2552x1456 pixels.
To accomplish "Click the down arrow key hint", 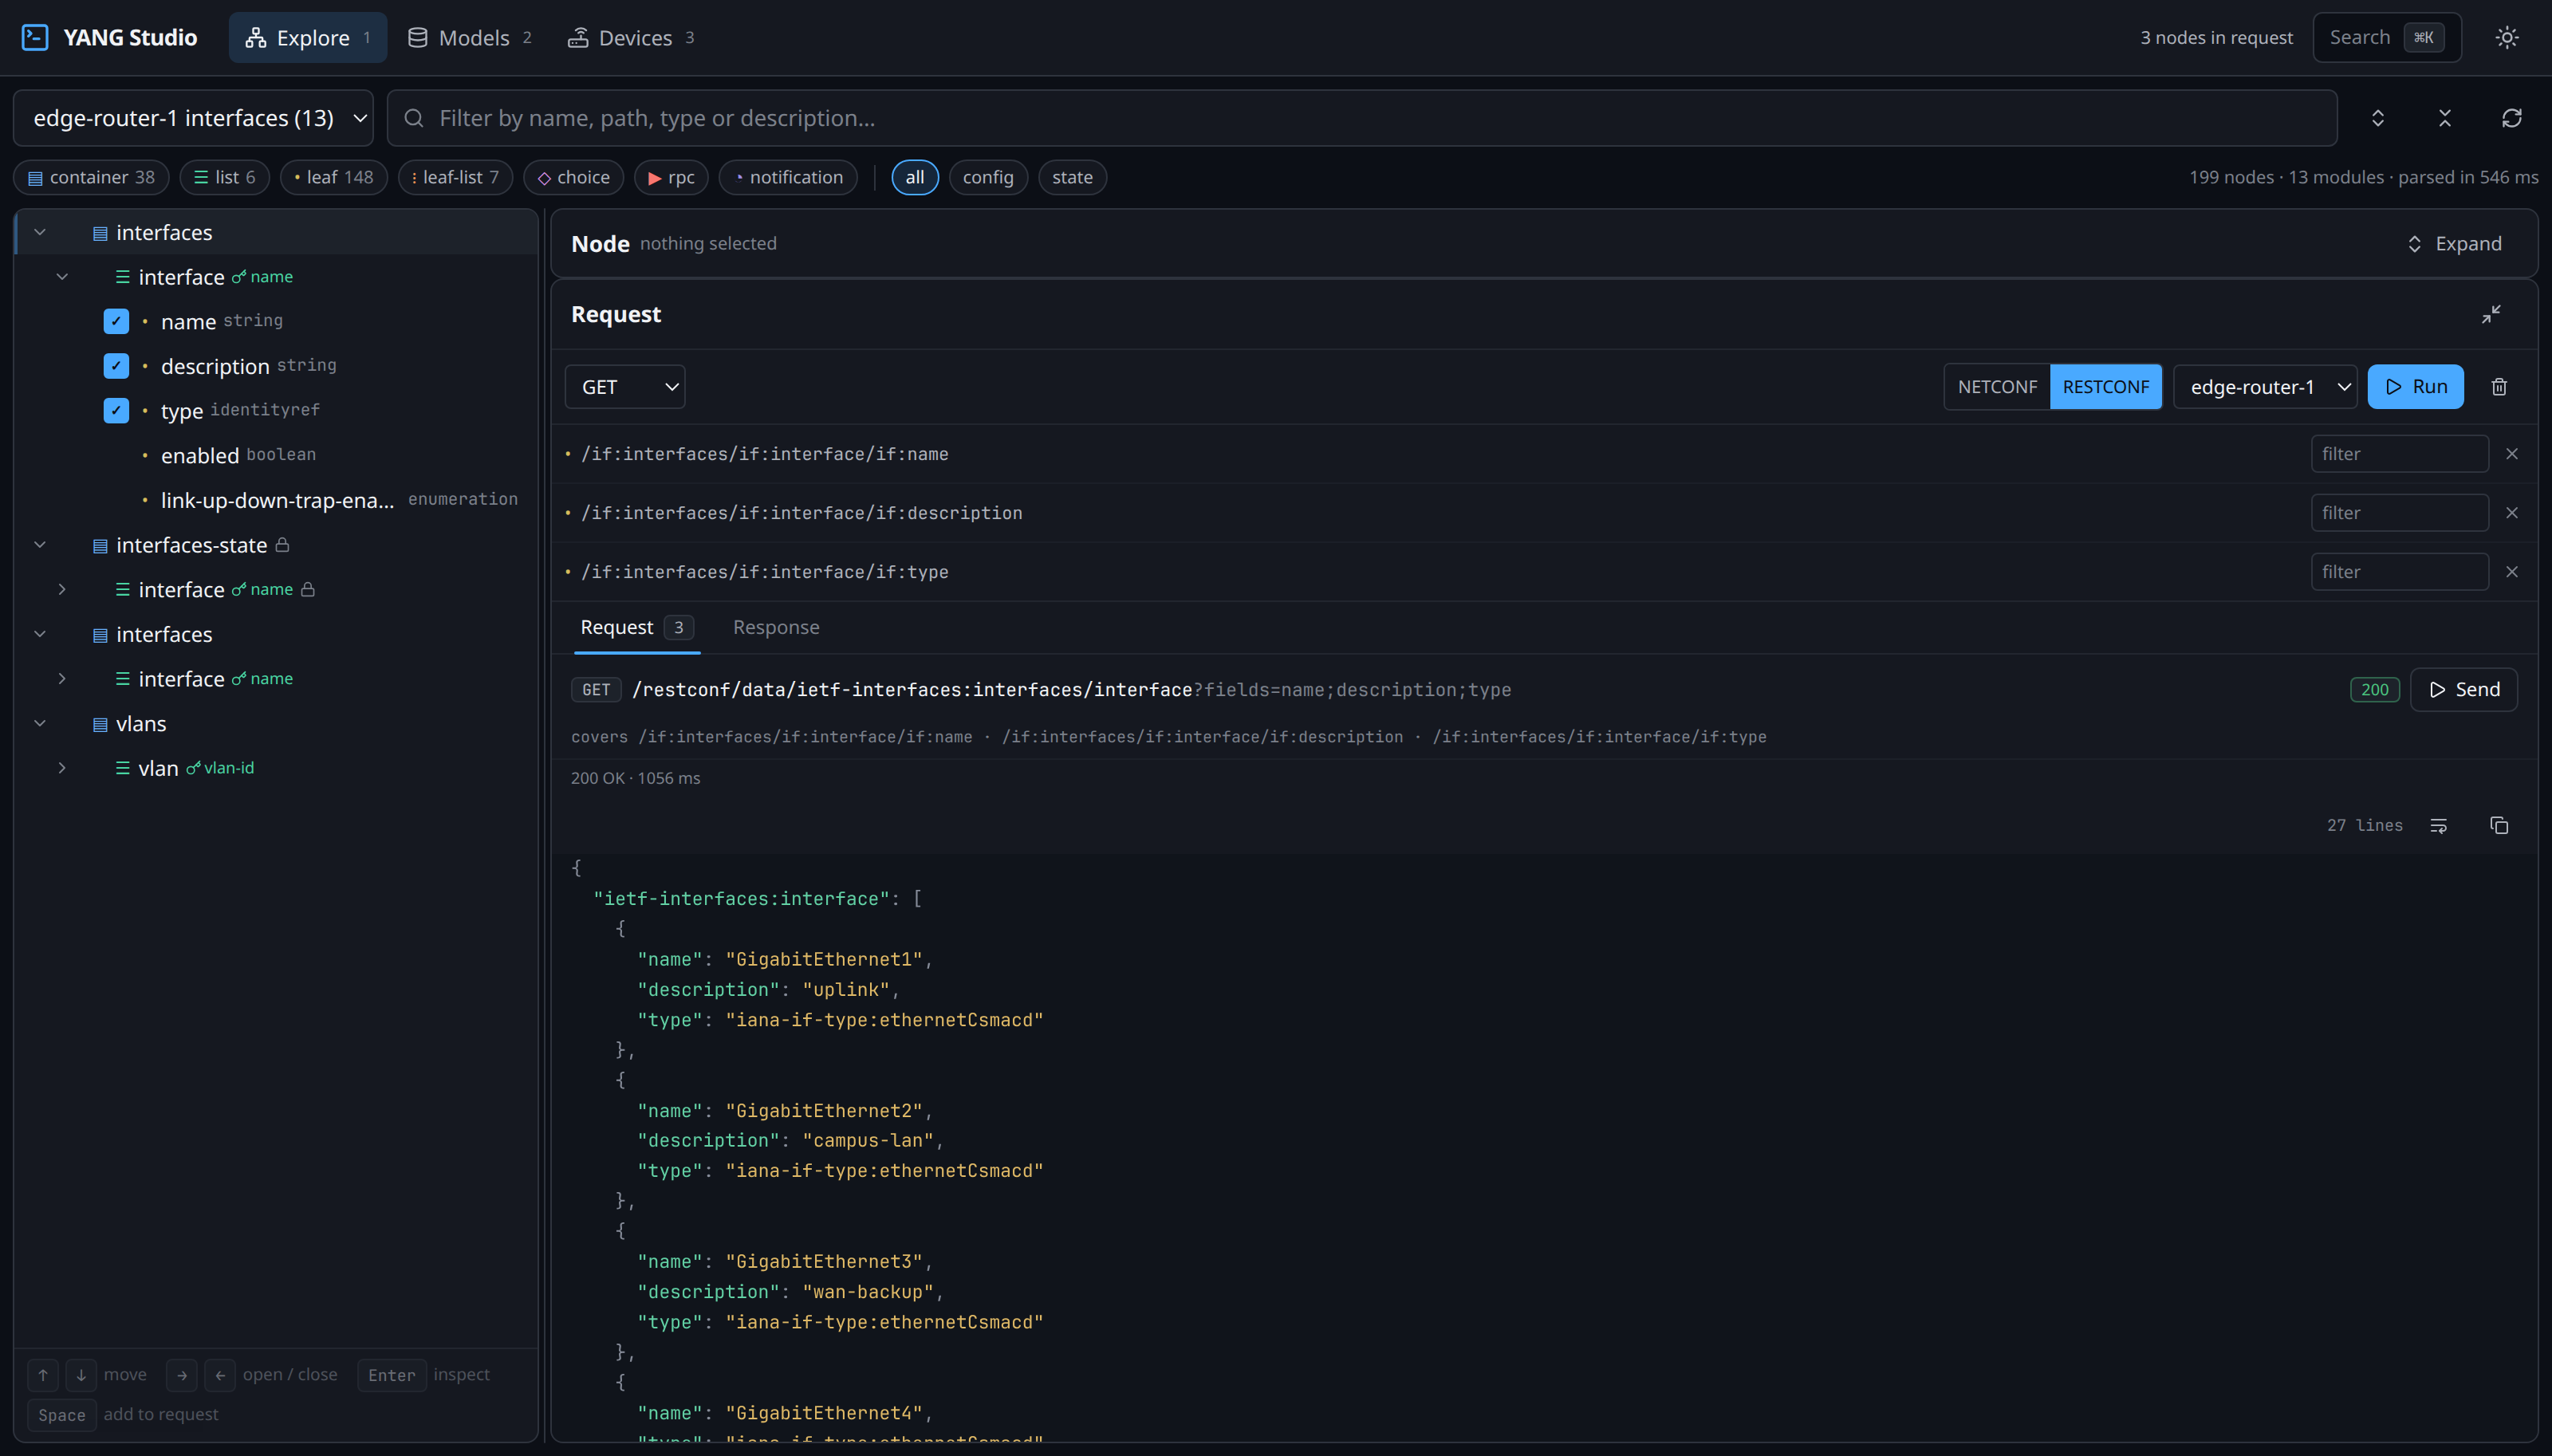I will (x=81, y=1375).
